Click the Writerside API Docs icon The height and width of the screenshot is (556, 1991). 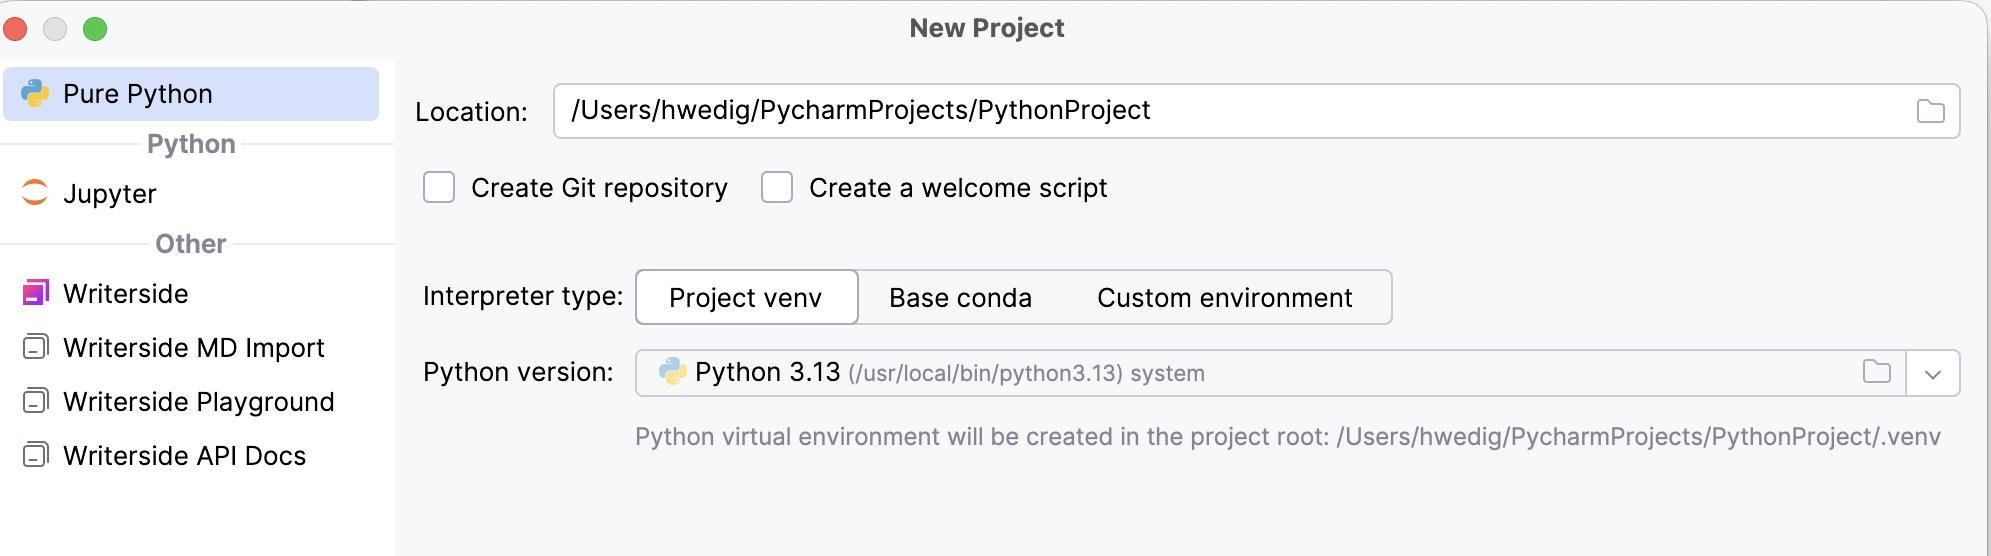coord(35,455)
